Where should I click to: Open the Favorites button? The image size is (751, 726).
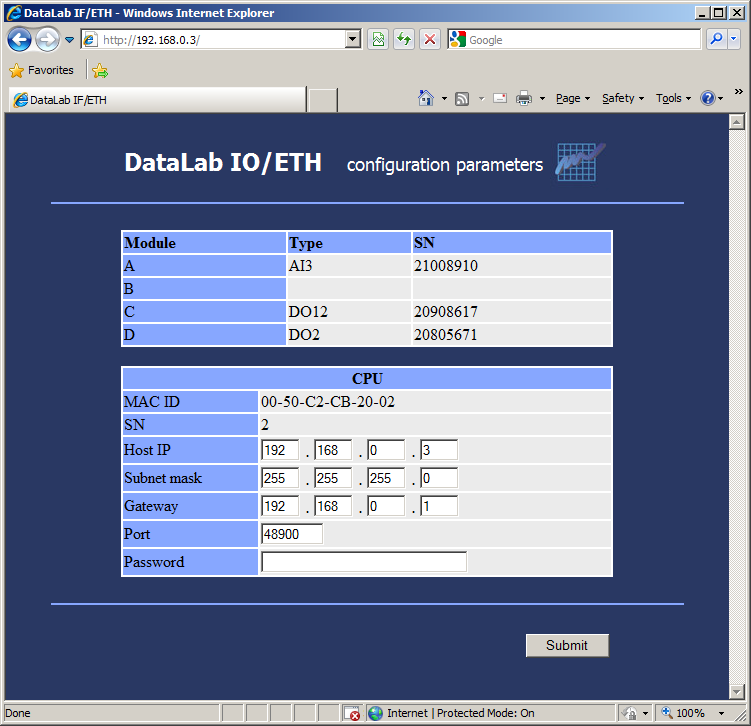click(x=42, y=71)
